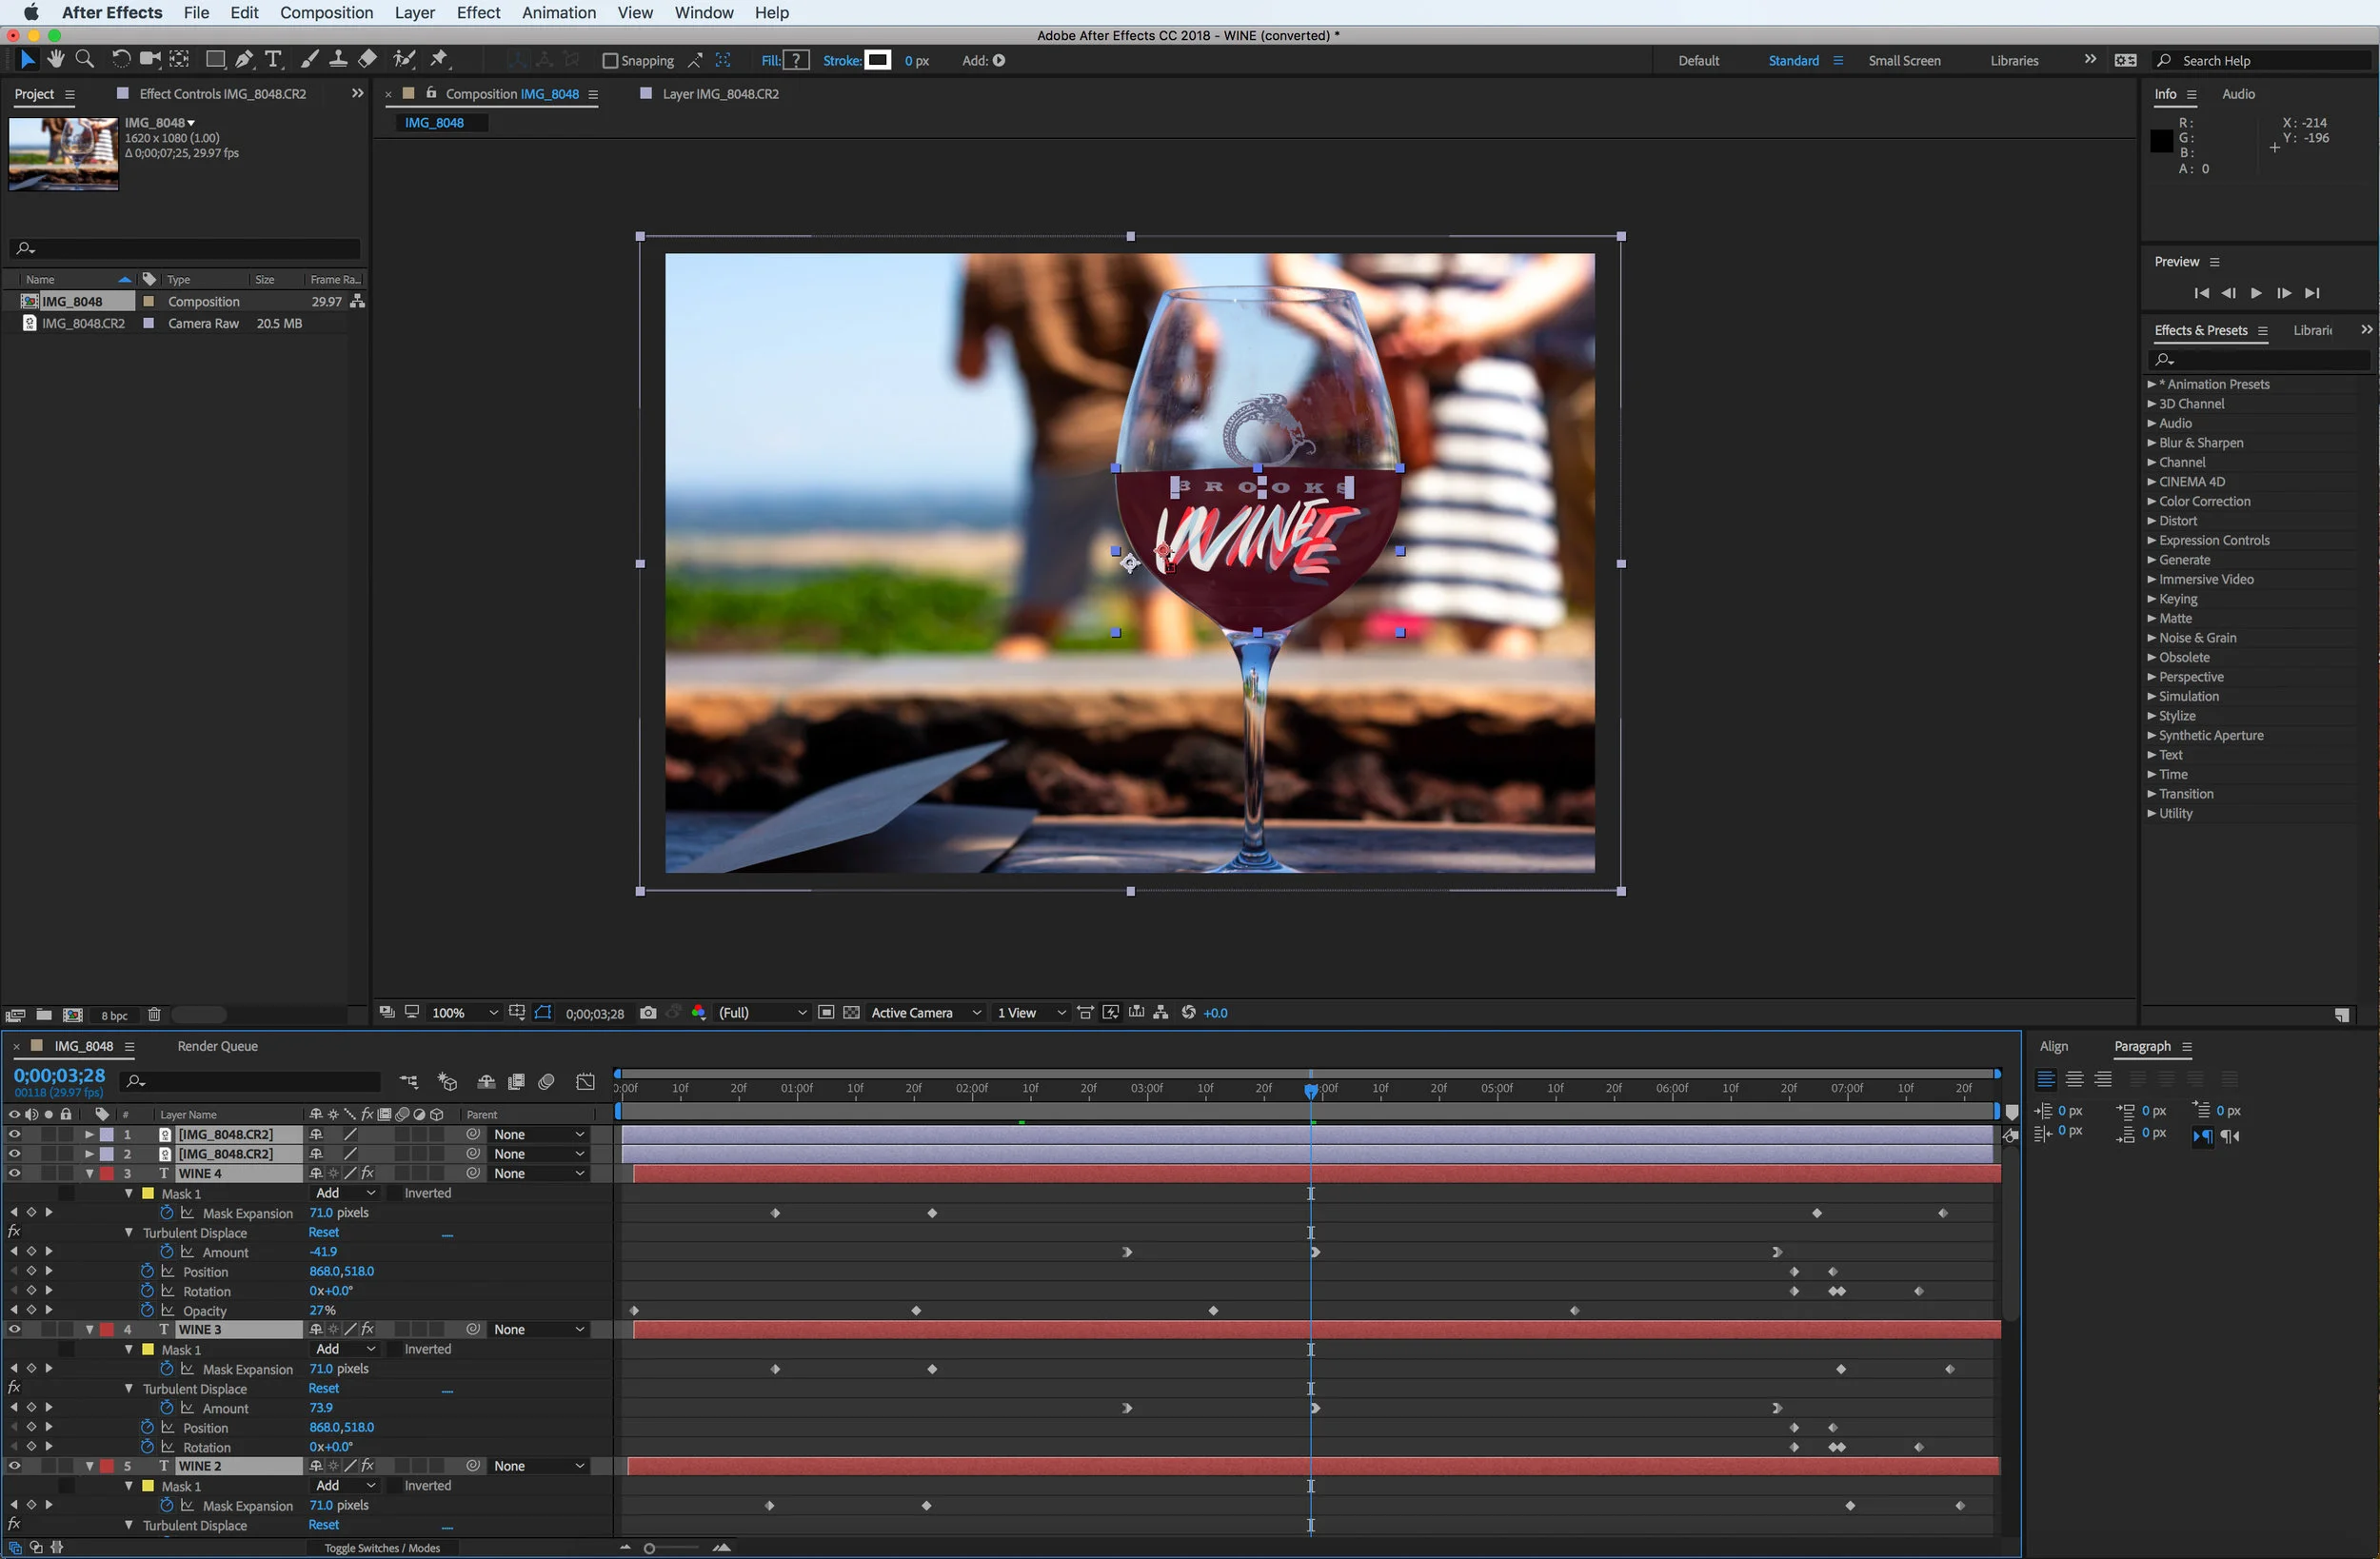2380x1559 pixels.
Task: Open the Composition menu
Action: click(x=326, y=12)
